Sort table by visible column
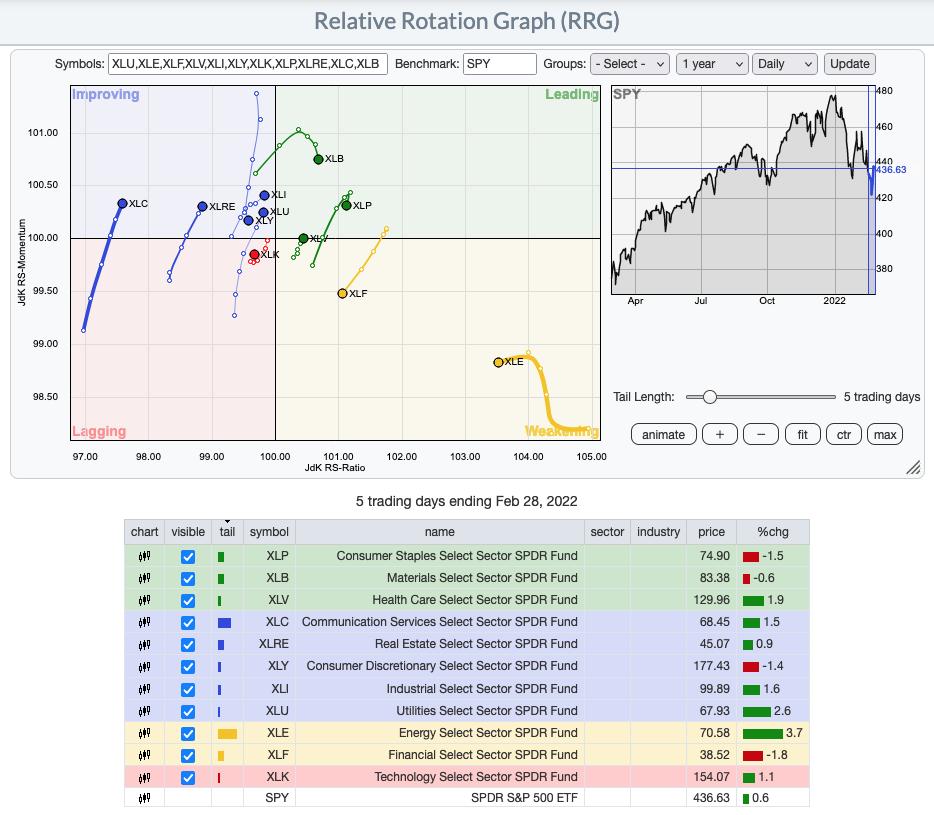Image resolution: width=934 pixels, height=815 pixels. tap(188, 531)
